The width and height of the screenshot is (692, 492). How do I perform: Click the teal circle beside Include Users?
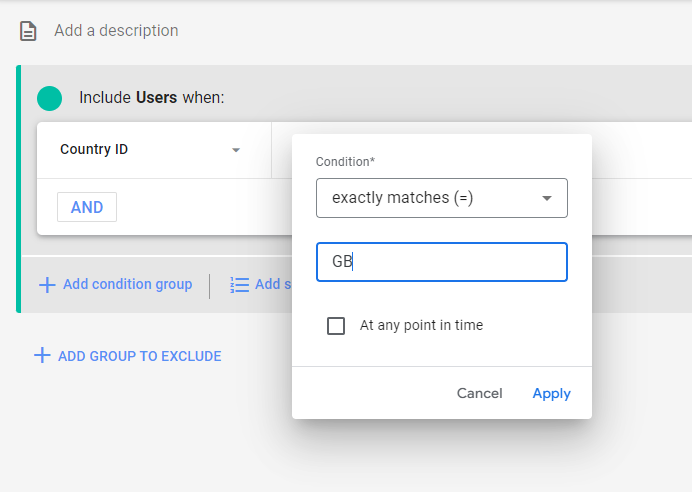click(49, 98)
